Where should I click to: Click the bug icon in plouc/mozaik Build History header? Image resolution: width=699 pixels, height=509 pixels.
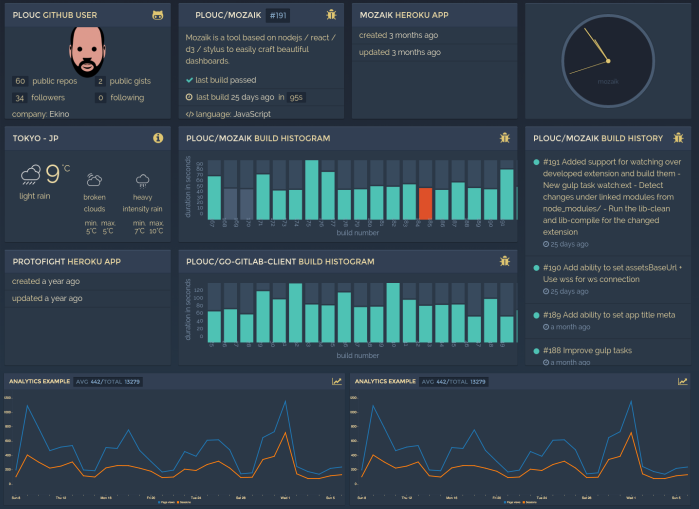[x=678, y=138]
